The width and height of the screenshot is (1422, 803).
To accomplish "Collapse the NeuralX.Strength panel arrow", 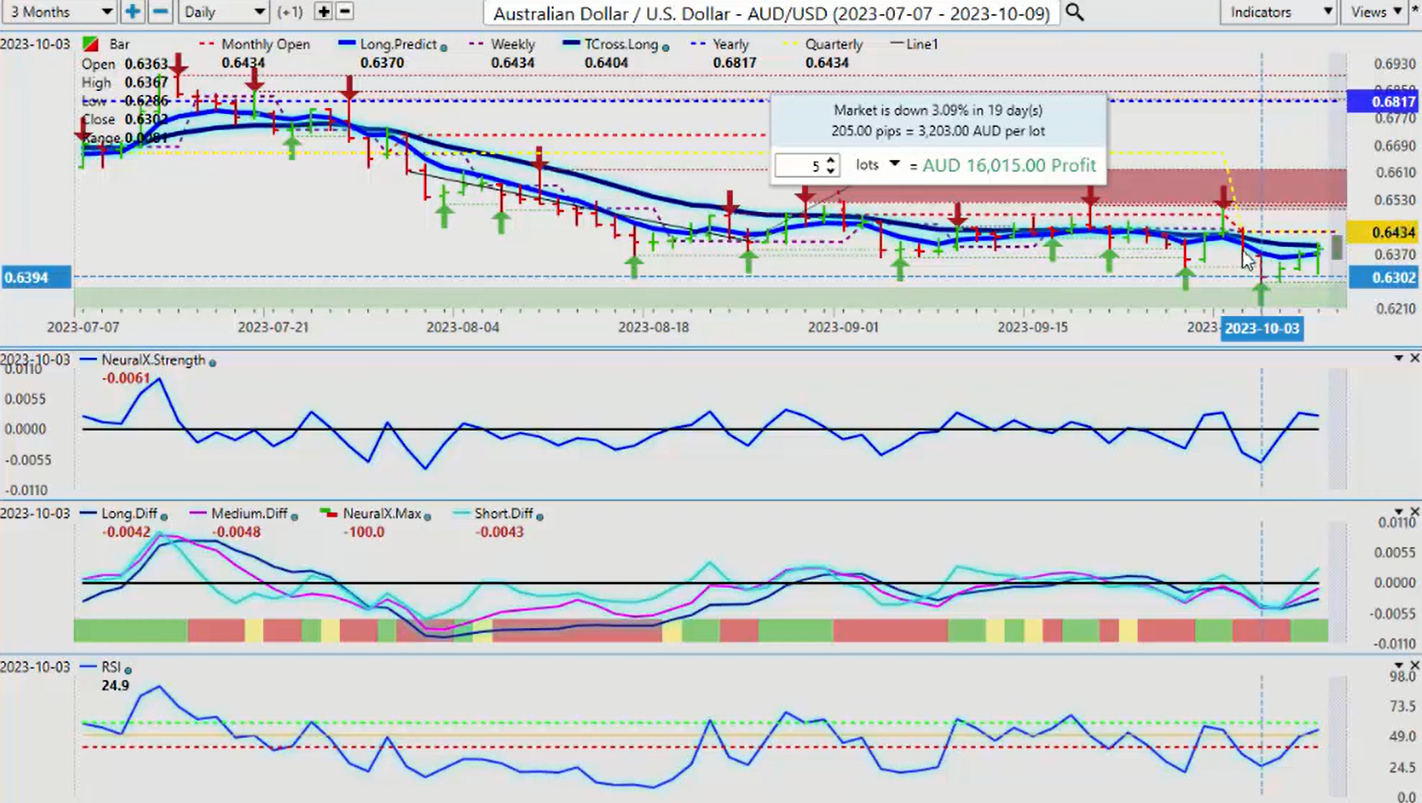I will pos(1399,358).
